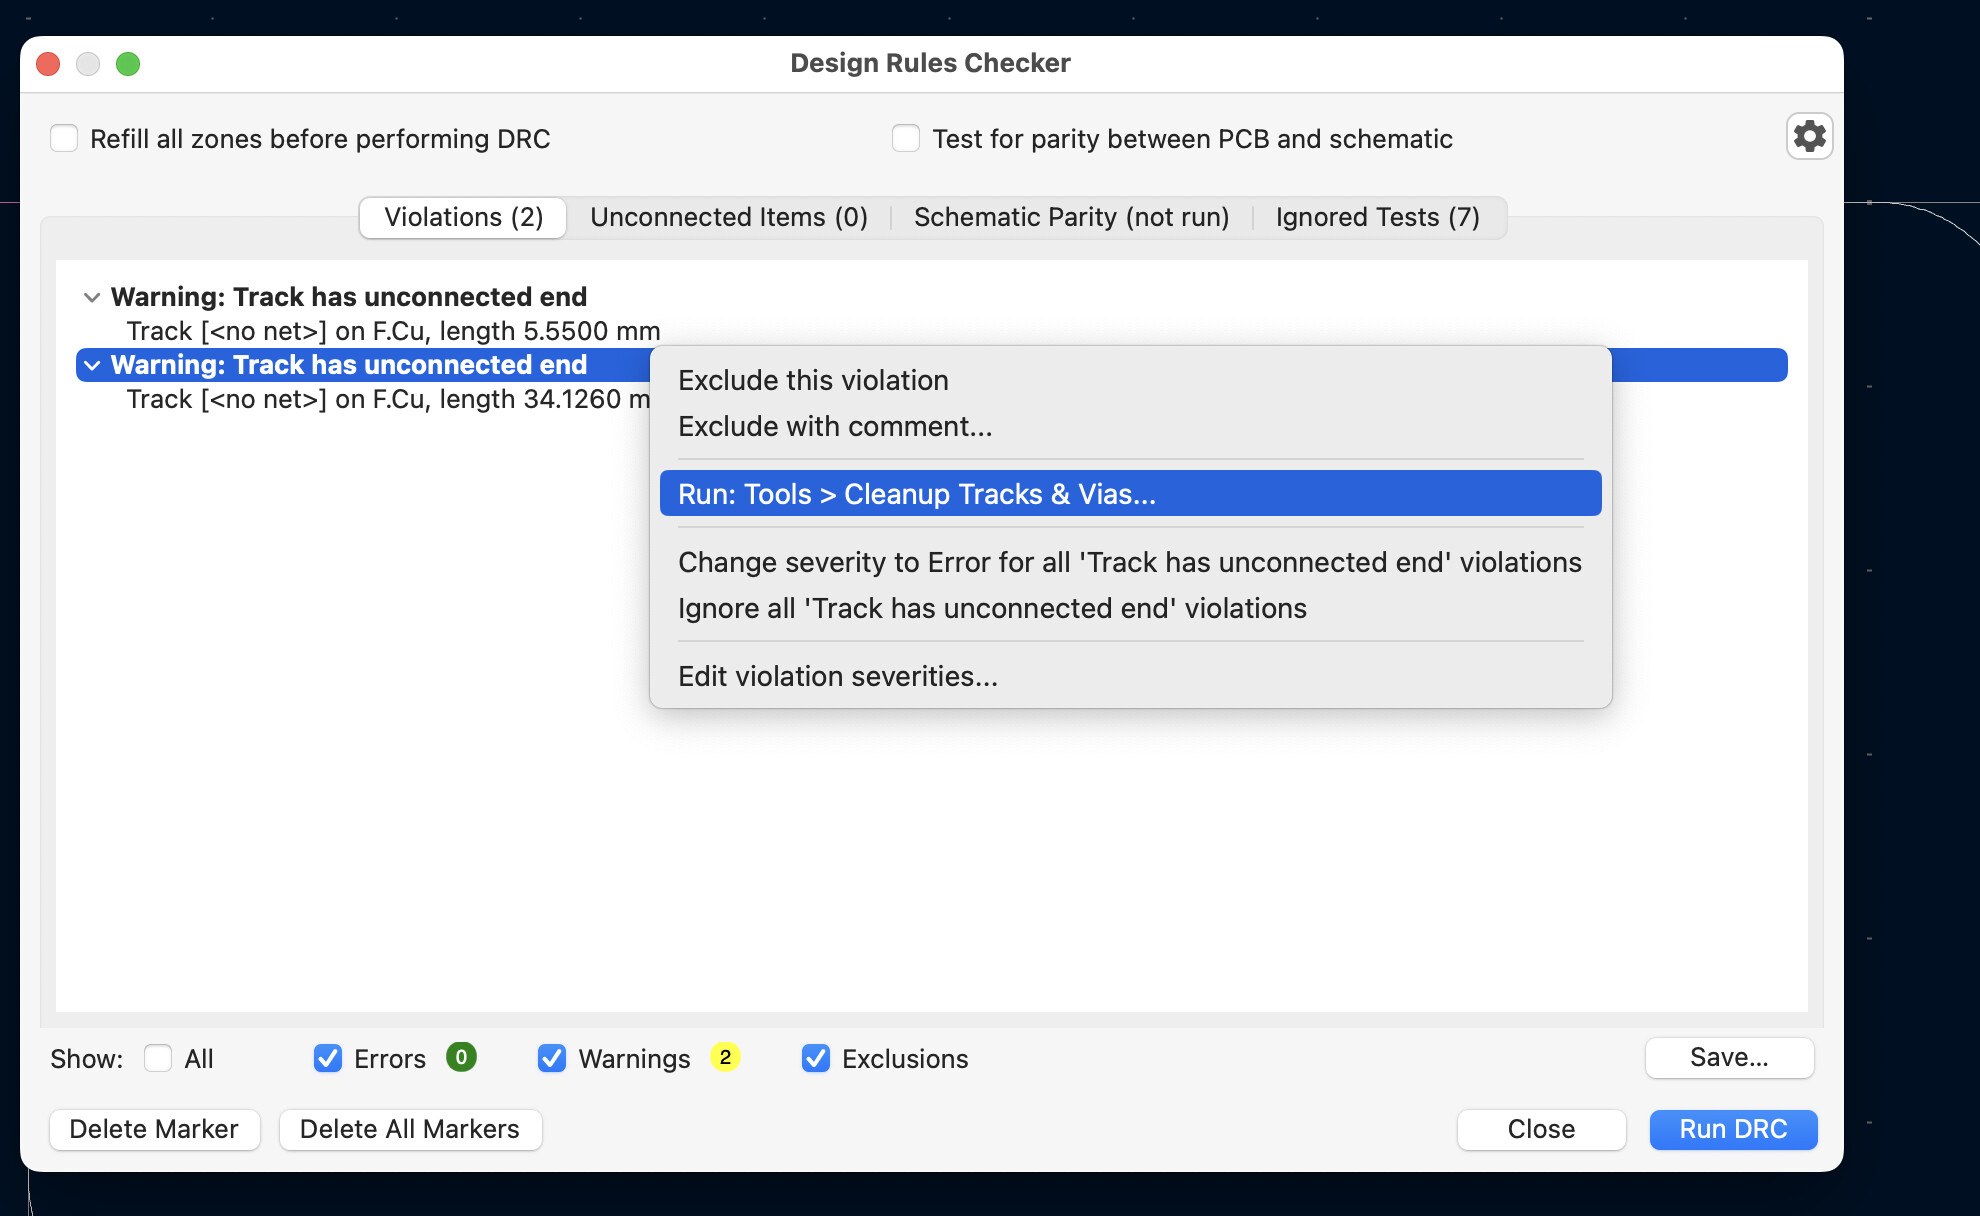Image resolution: width=1980 pixels, height=1216 pixels.
Task: Select Exclude this violation
Action: [813, 380]
